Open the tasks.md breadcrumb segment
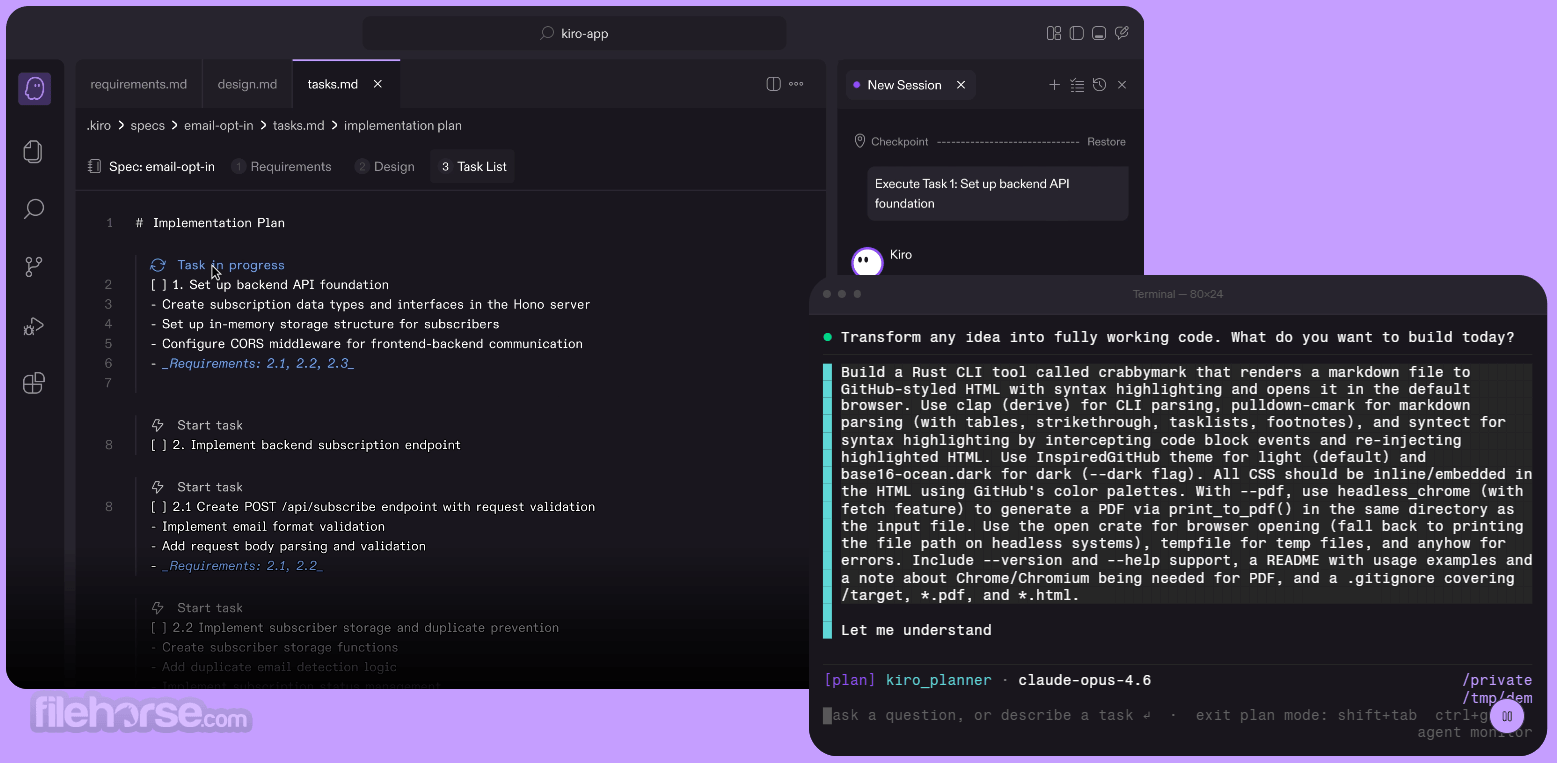This screenshot has width=1557, height=763. (x=299, y=125)
